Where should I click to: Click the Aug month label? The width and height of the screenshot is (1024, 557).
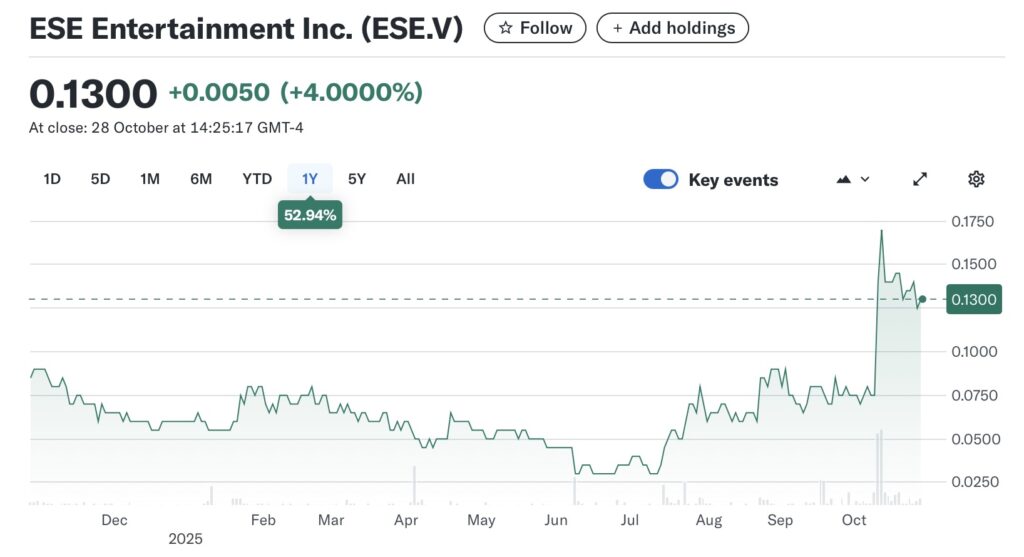click(x=709, y=520)
